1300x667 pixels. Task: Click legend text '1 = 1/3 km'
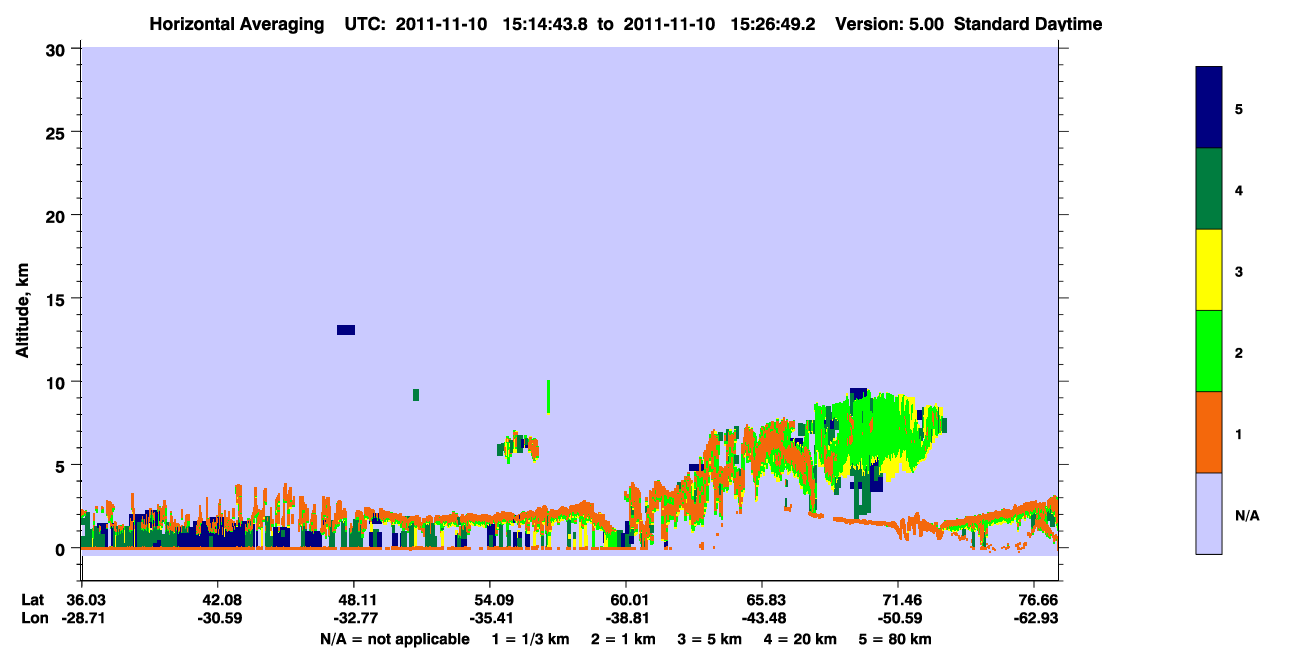(531, 639)
